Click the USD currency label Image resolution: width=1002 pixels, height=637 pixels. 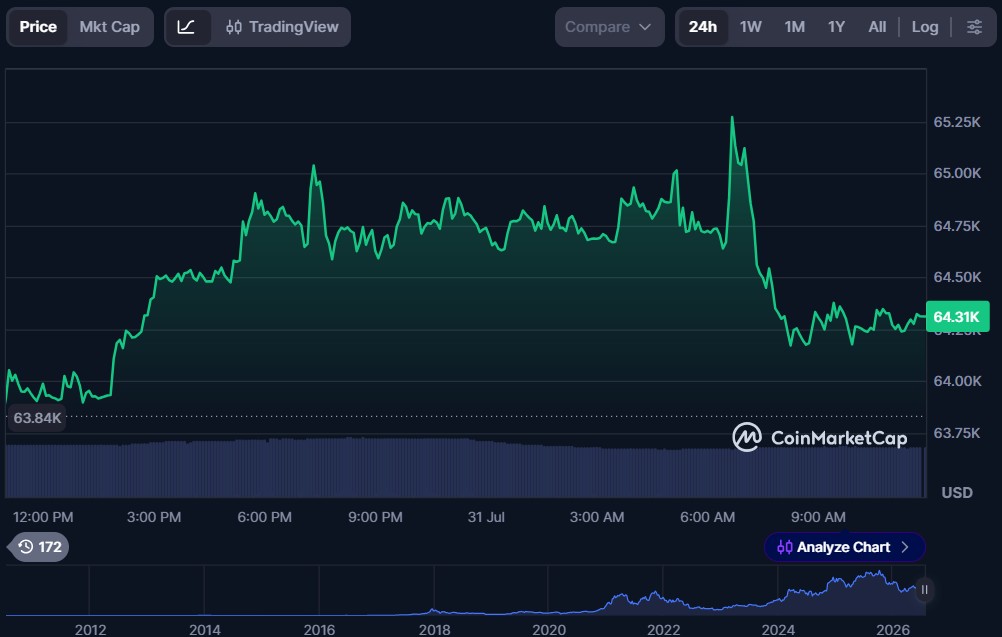[x=957, y=493]
